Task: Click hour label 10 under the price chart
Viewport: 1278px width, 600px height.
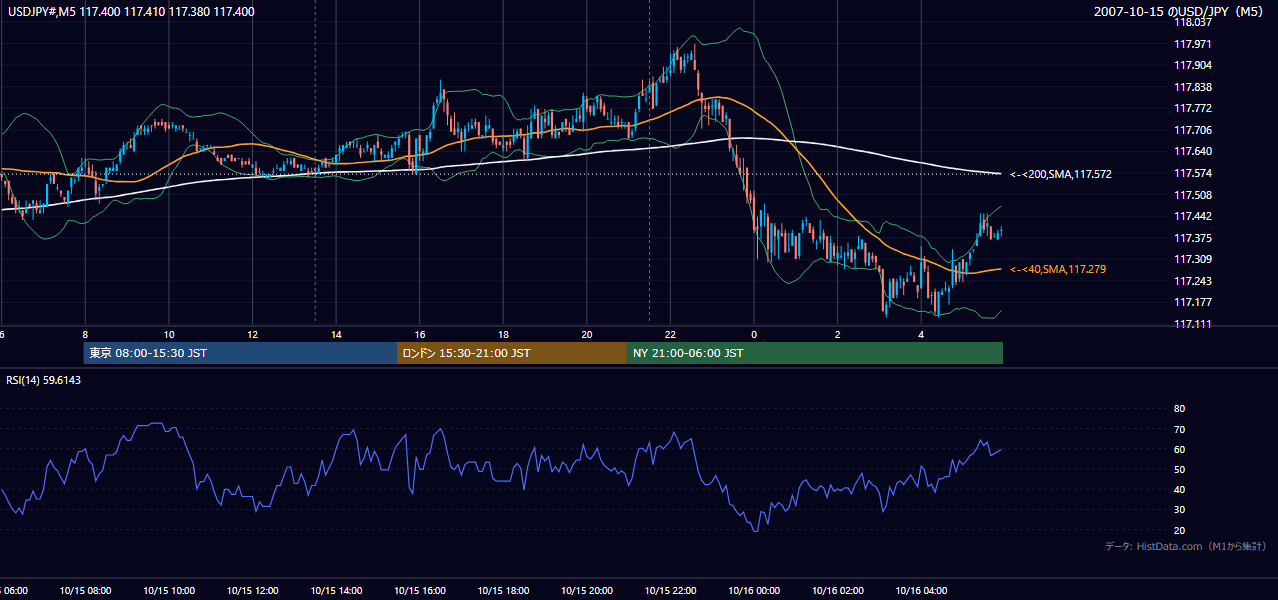Action: coord(169,335)
